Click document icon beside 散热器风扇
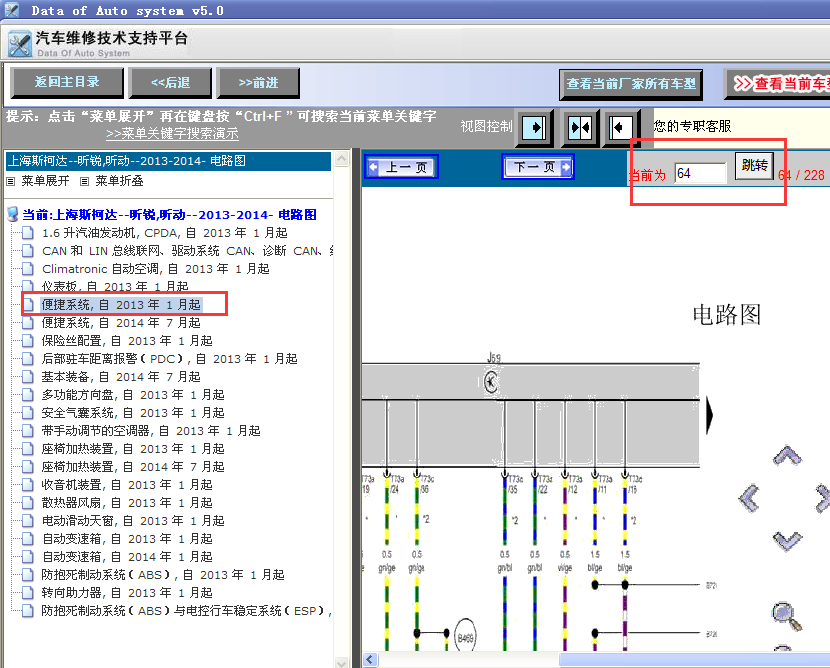Image resolution: width=830 pixels, height=668 pixels. tap(28, 503)
